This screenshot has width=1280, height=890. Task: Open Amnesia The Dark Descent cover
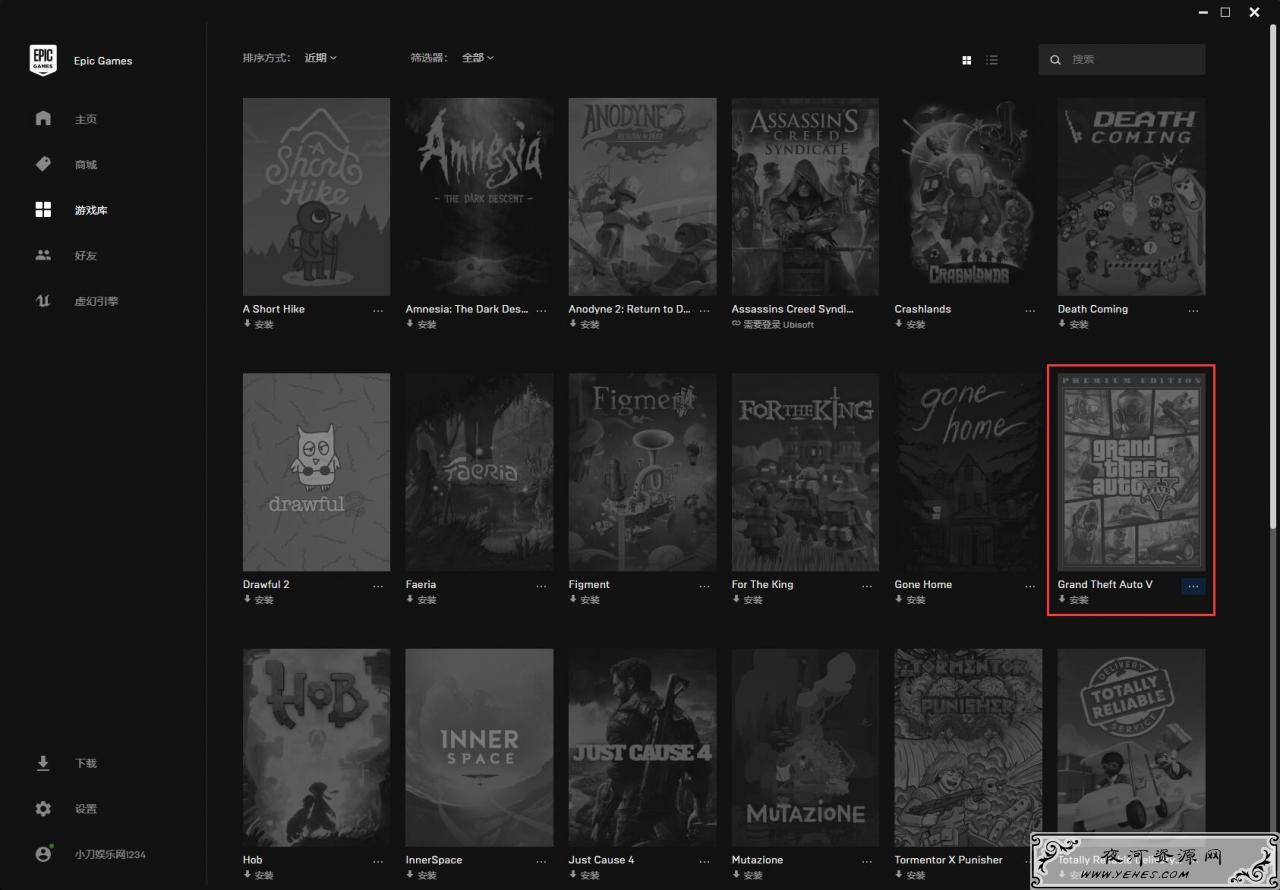(479, 196)
